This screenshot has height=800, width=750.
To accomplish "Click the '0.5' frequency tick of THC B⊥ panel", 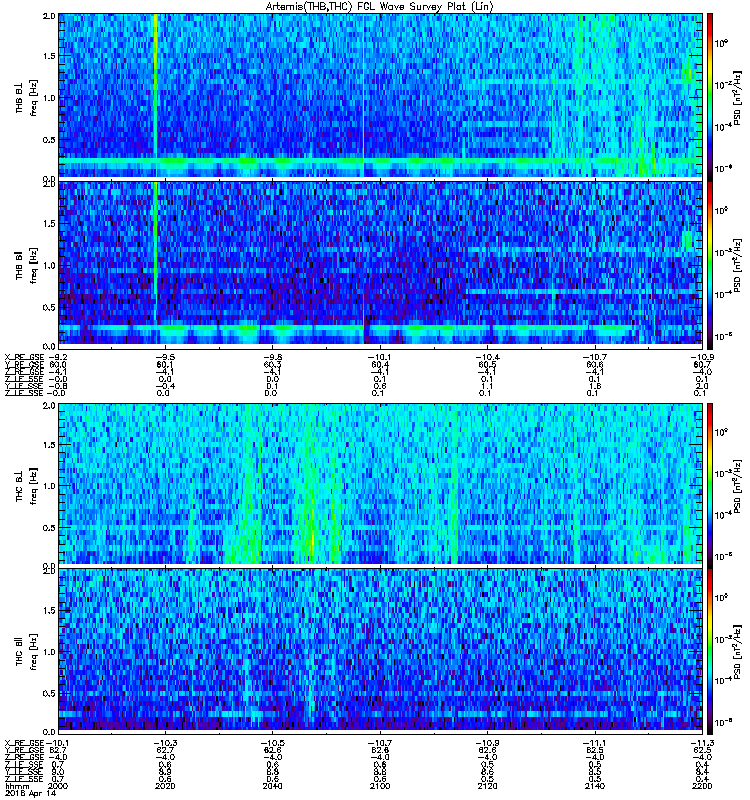I will pyautogui.click(x=49, y=528).
